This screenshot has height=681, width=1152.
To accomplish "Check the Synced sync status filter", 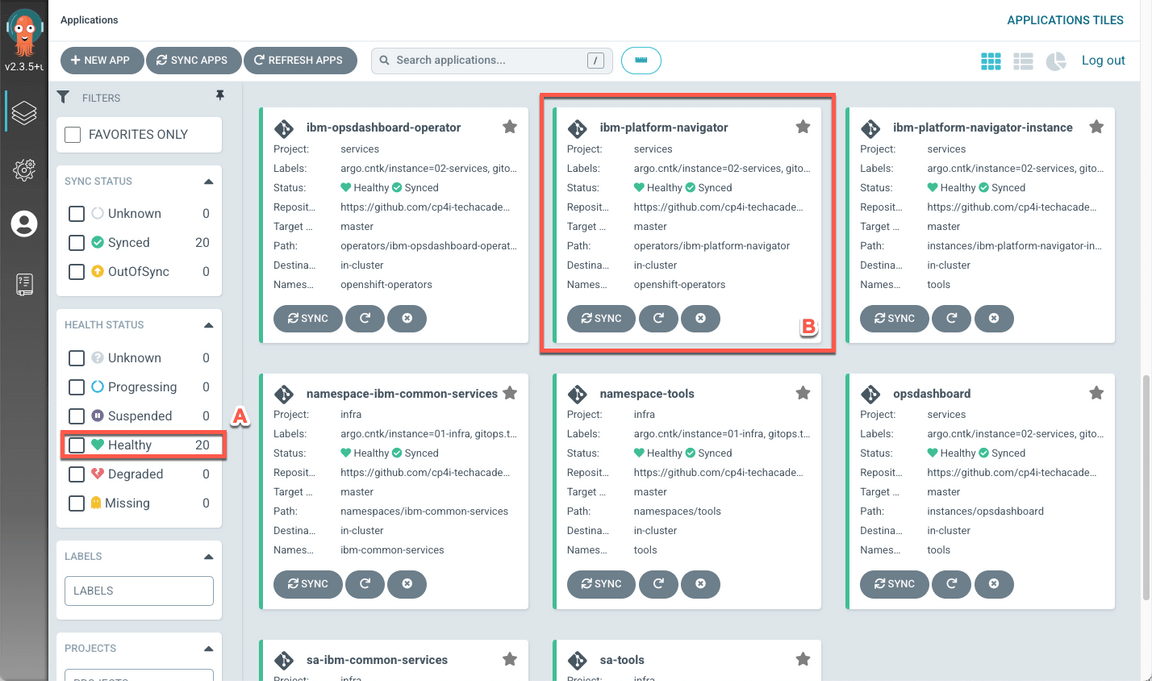I will tap(77, 243).
